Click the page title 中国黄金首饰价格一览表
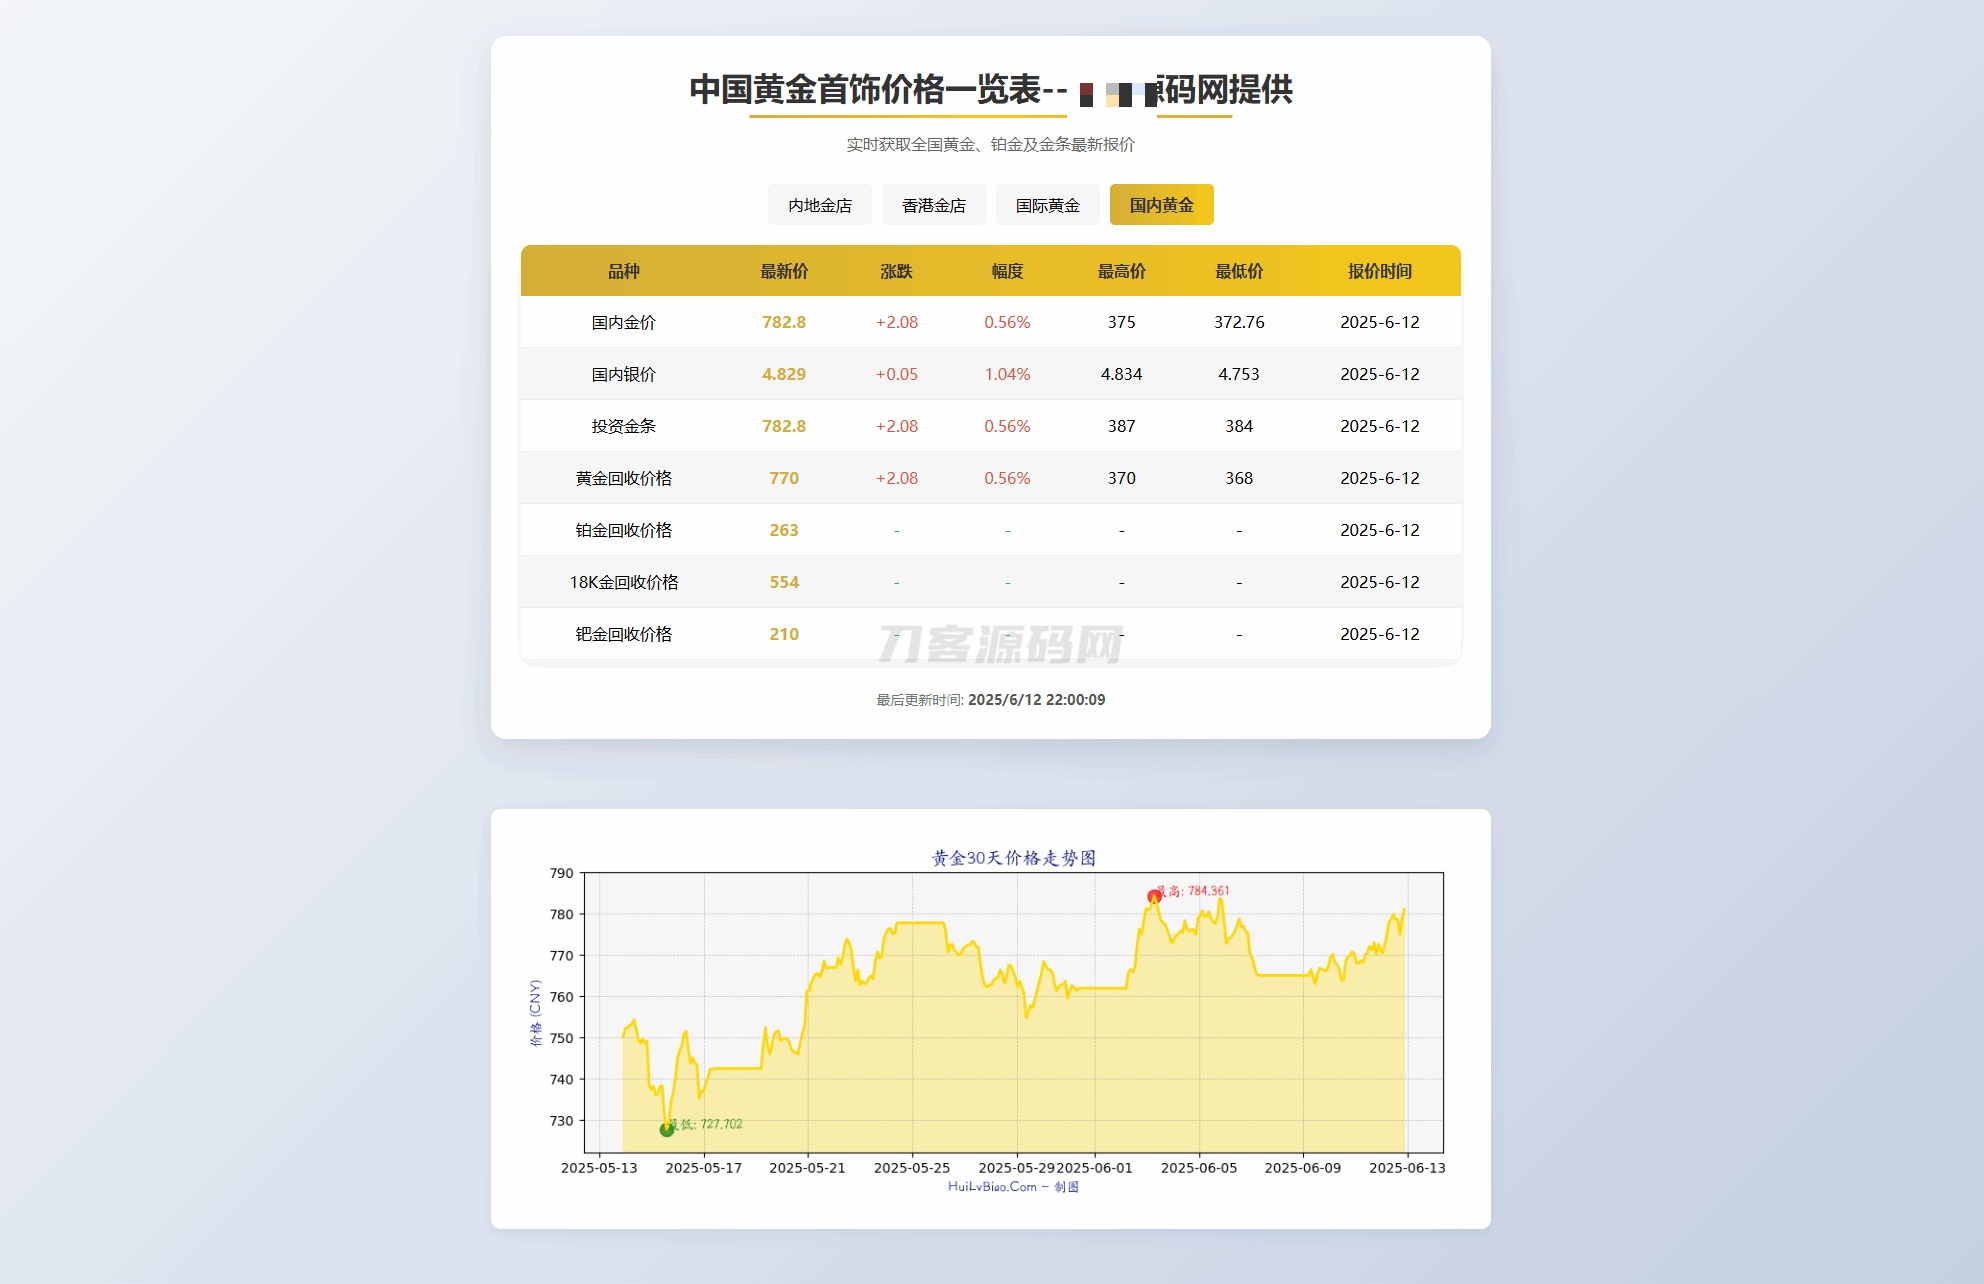1984x1284 pixels. pos(866,90)
